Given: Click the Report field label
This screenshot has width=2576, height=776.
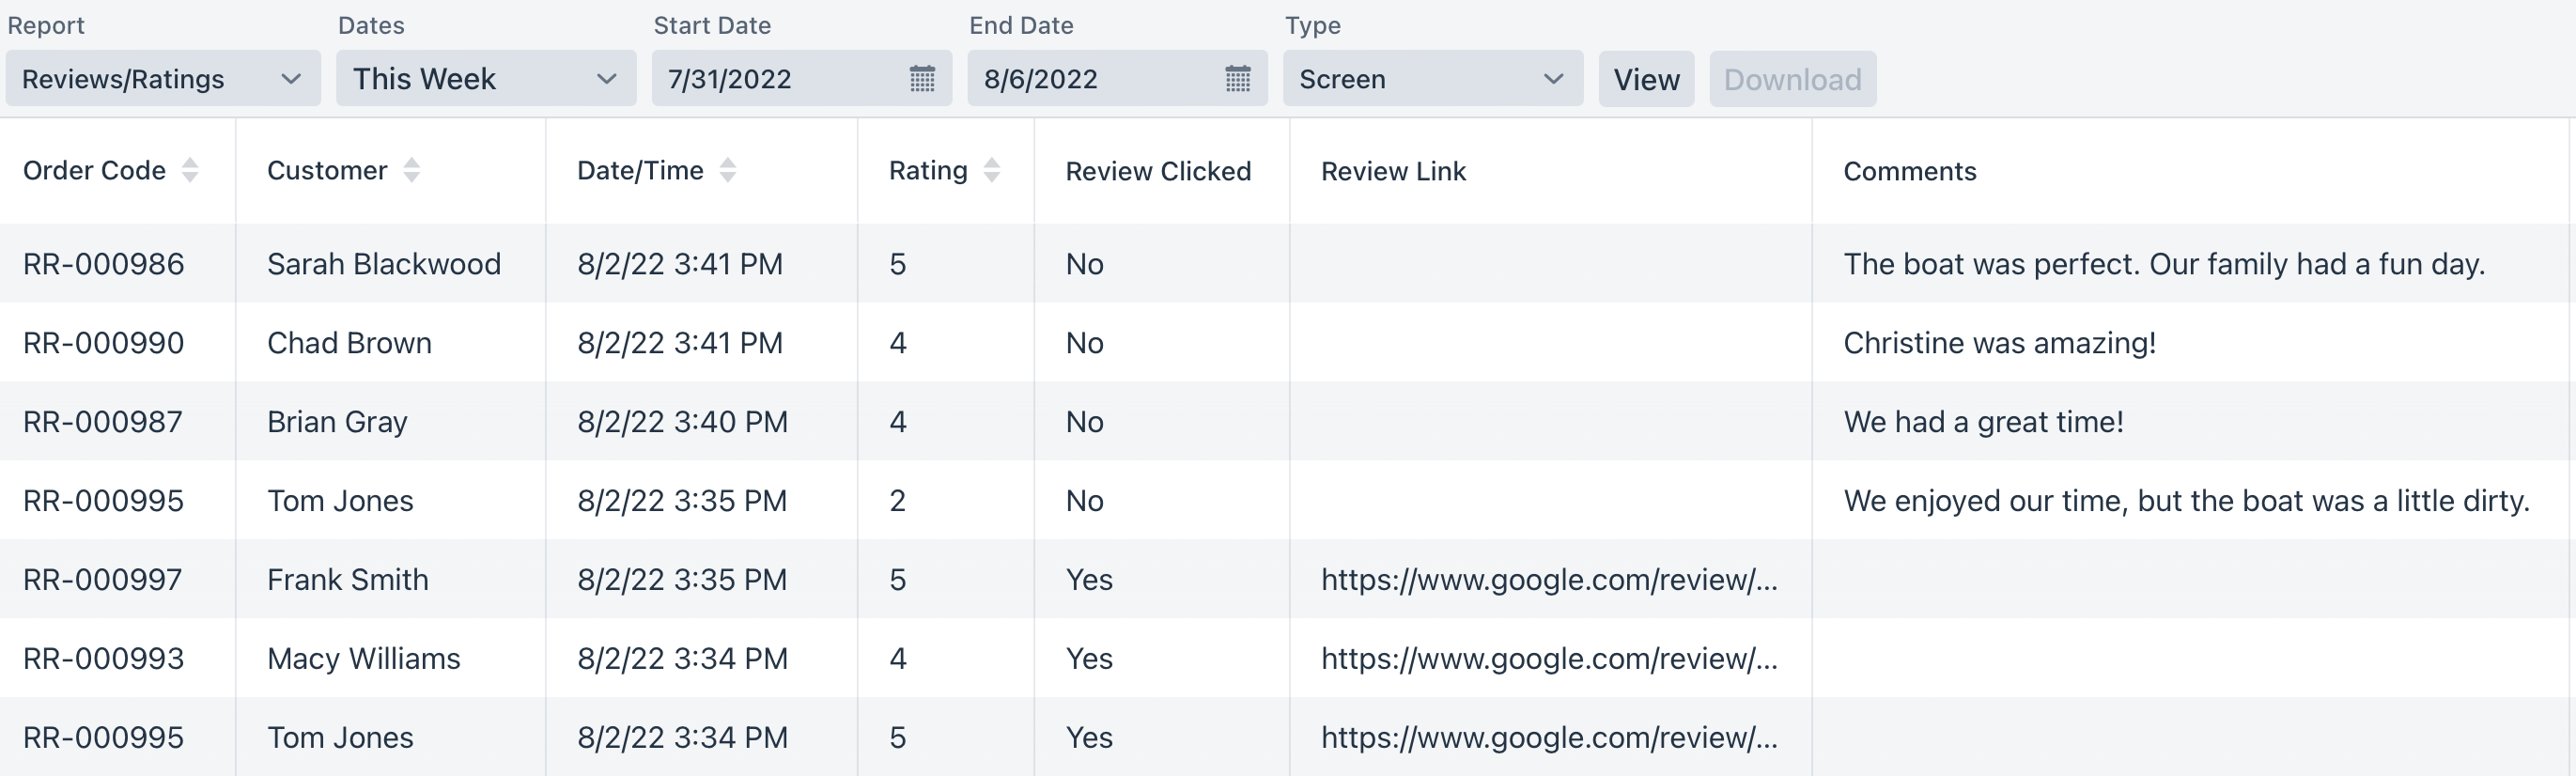Looking at the screenshot, I should (46, 25).
